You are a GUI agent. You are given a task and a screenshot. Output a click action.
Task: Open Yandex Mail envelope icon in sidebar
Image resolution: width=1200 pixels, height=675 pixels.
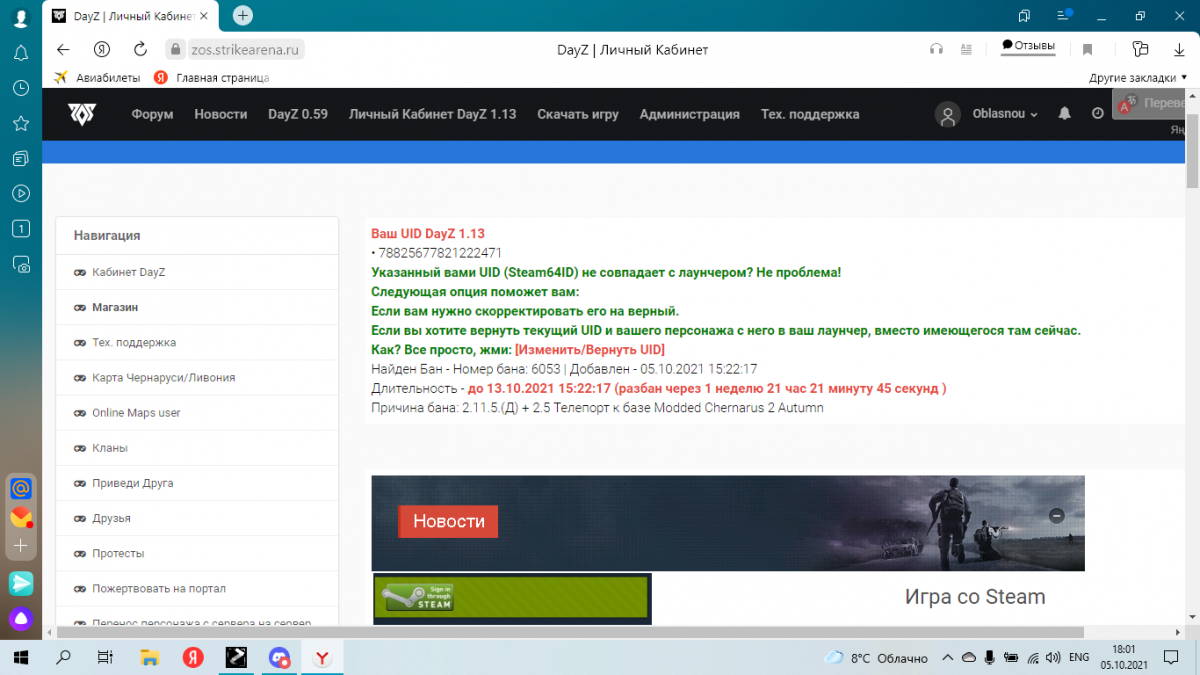click(21, 518)
